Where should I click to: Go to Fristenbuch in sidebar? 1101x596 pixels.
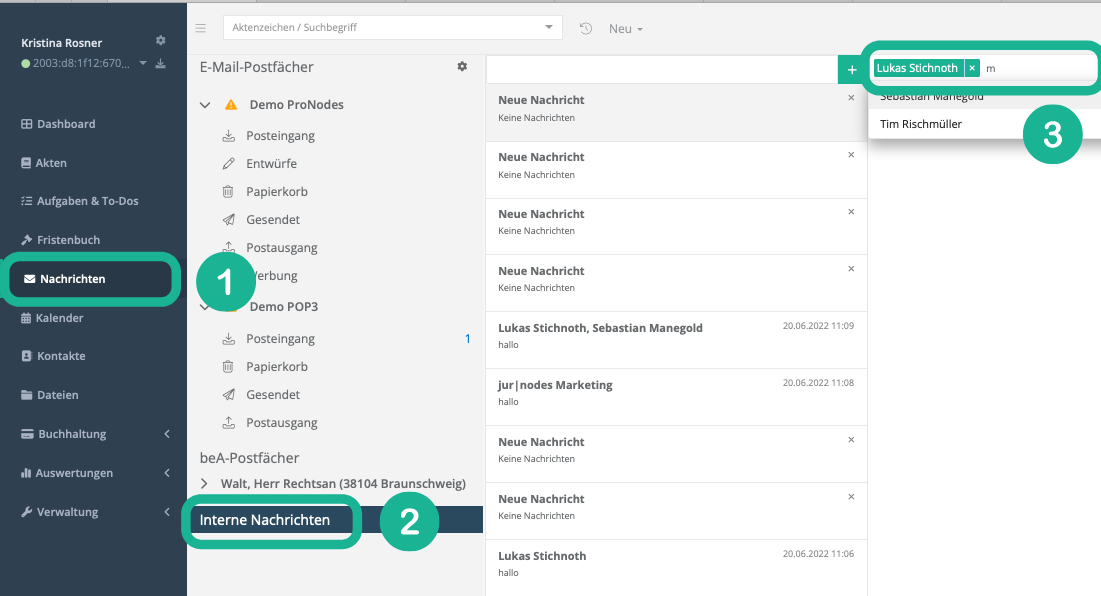click(x=68, y=240)
